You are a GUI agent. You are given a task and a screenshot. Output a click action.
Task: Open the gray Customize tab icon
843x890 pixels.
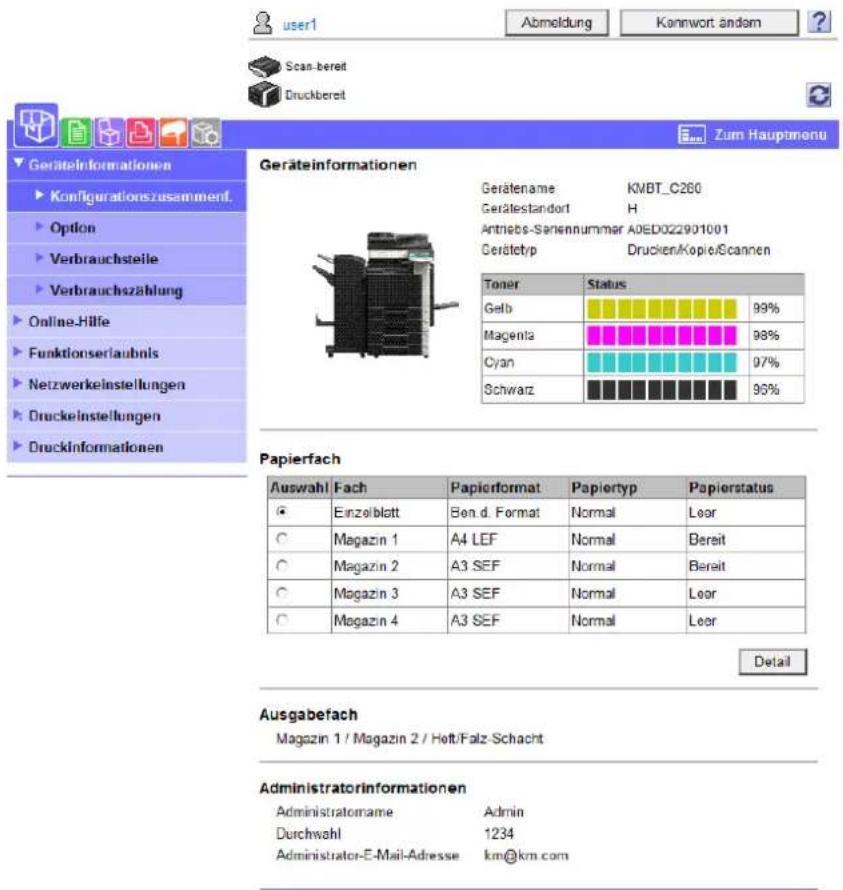point(205,133)
